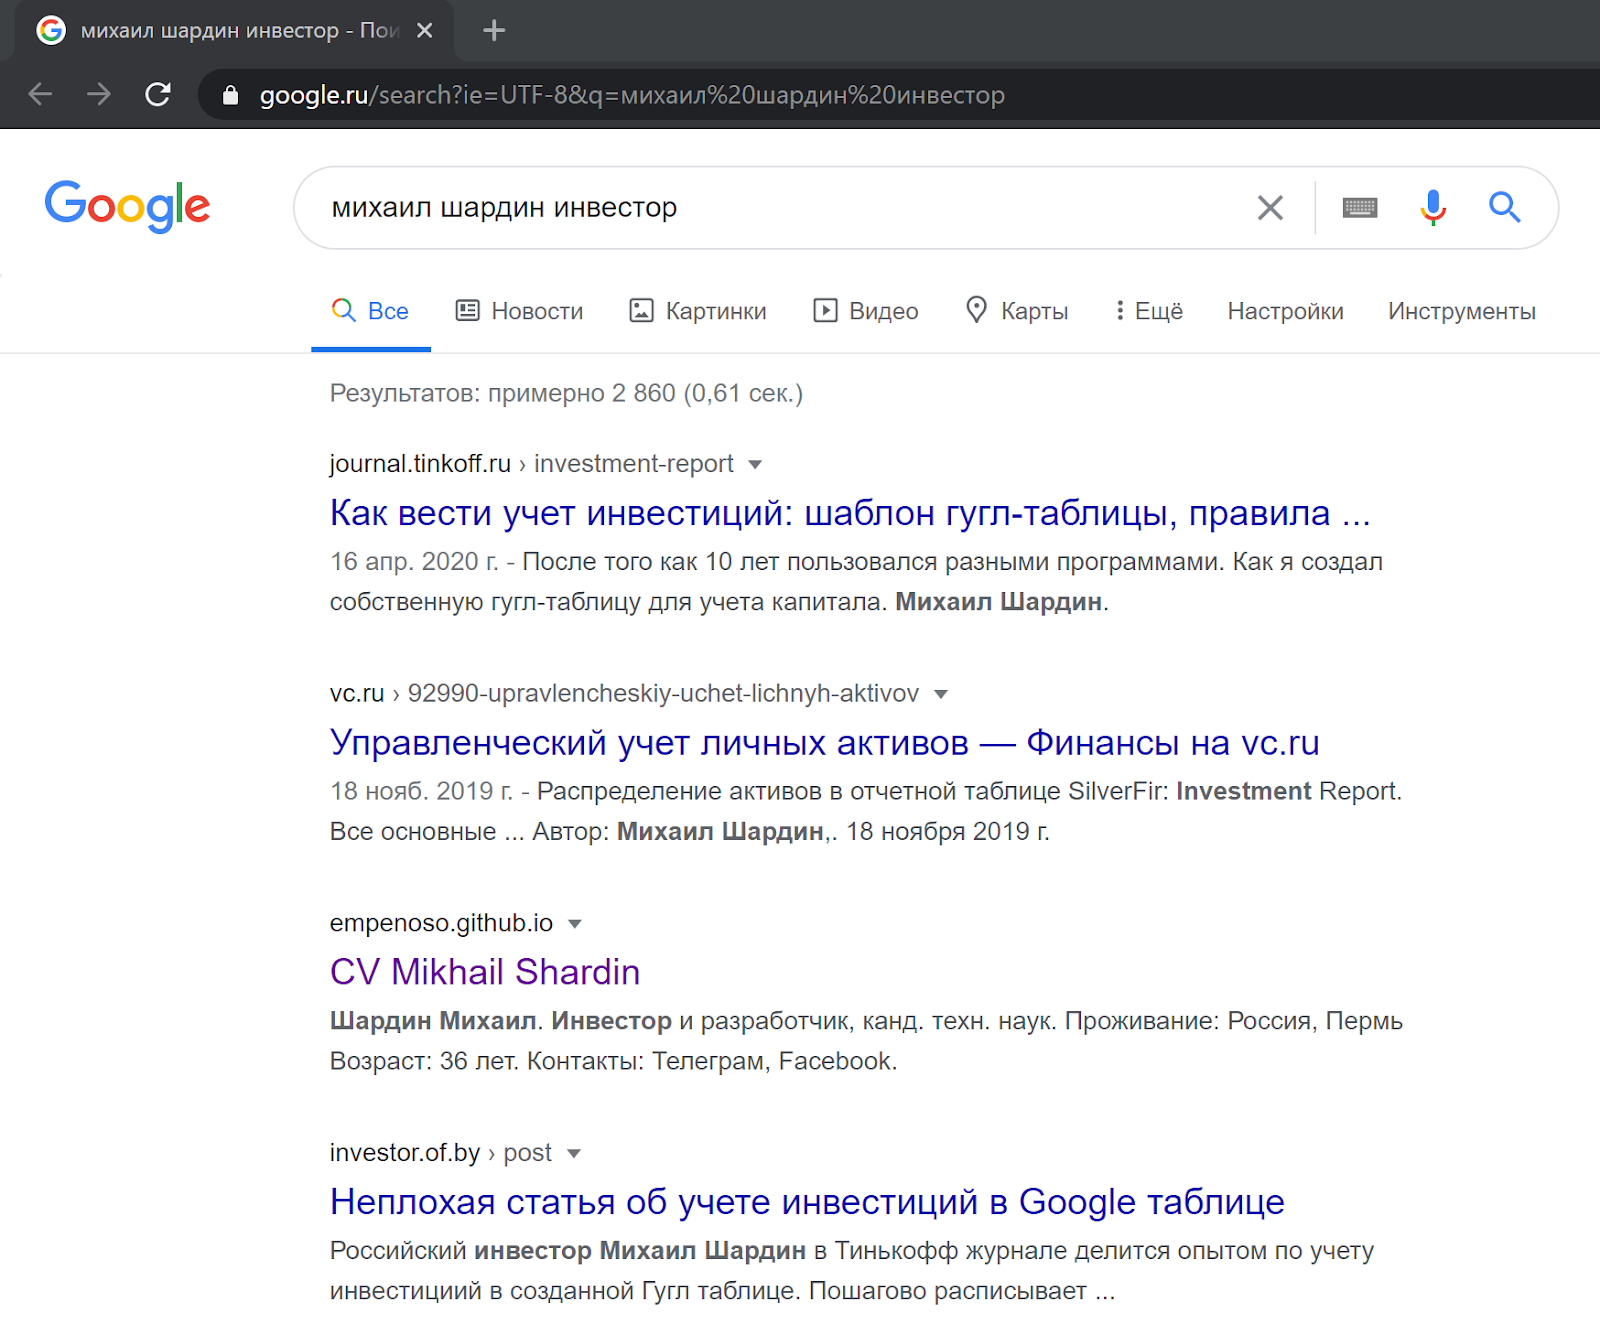Viewport: 1600px width, 1324px height.
Task: Open Настройки search settings
Action: click(1285, 311)
